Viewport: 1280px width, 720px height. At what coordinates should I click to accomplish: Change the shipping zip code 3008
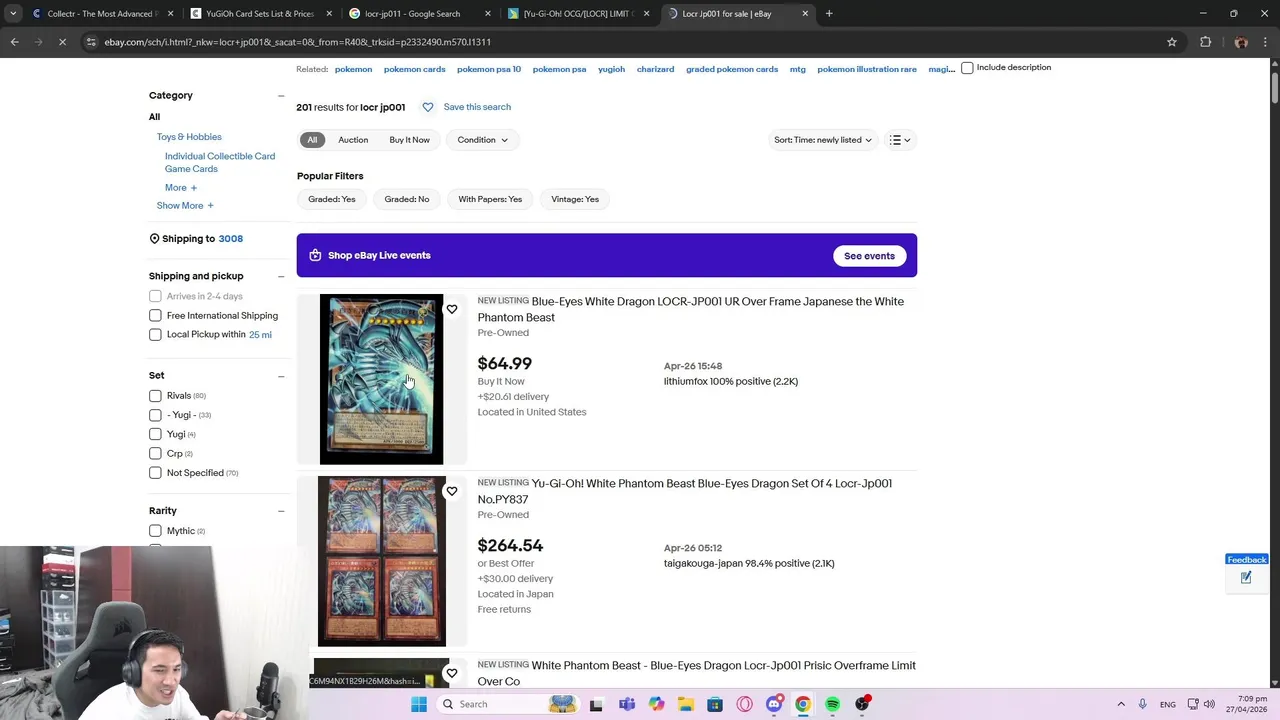(231, 239)
